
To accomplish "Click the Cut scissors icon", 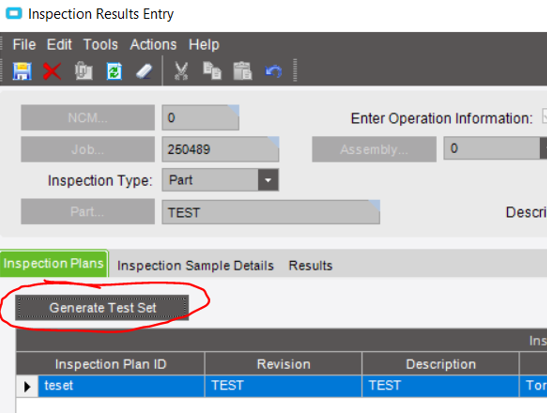I will tap(181, 71).
